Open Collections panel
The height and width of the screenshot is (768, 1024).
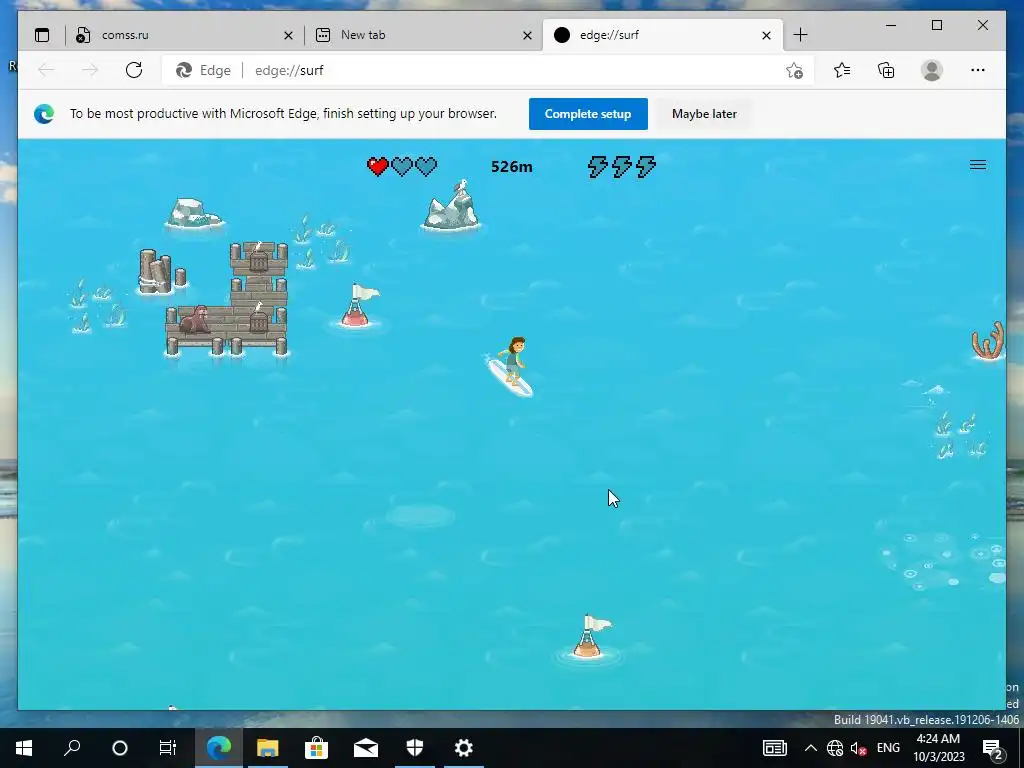tap(886, 70)
